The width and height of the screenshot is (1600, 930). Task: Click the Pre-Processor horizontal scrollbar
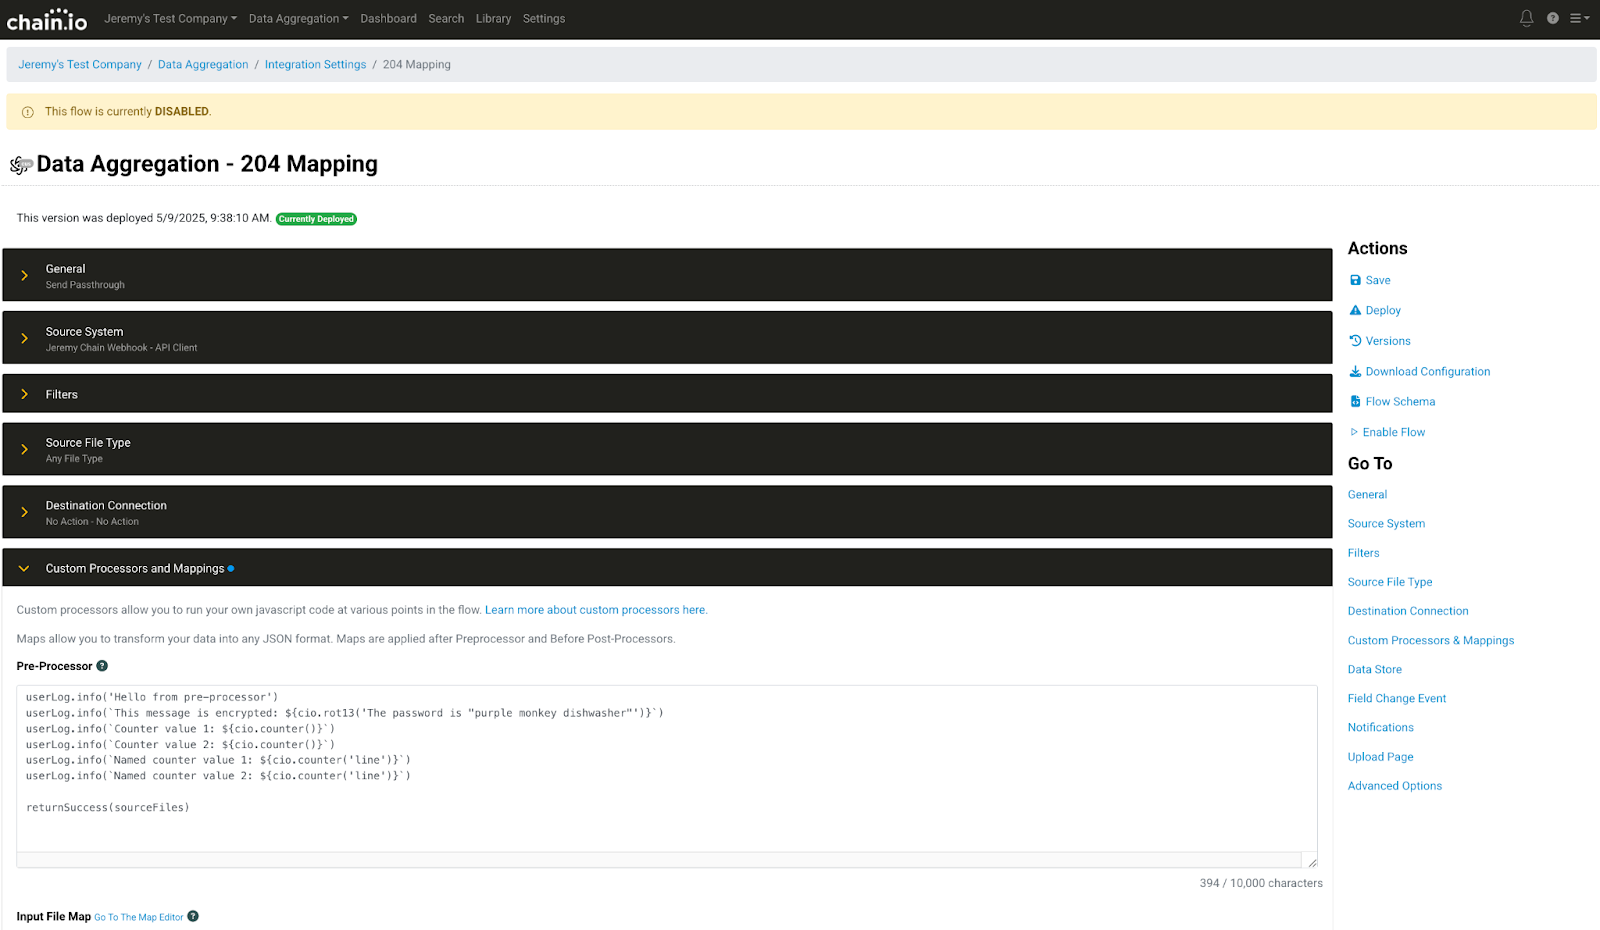click(659, 860)
